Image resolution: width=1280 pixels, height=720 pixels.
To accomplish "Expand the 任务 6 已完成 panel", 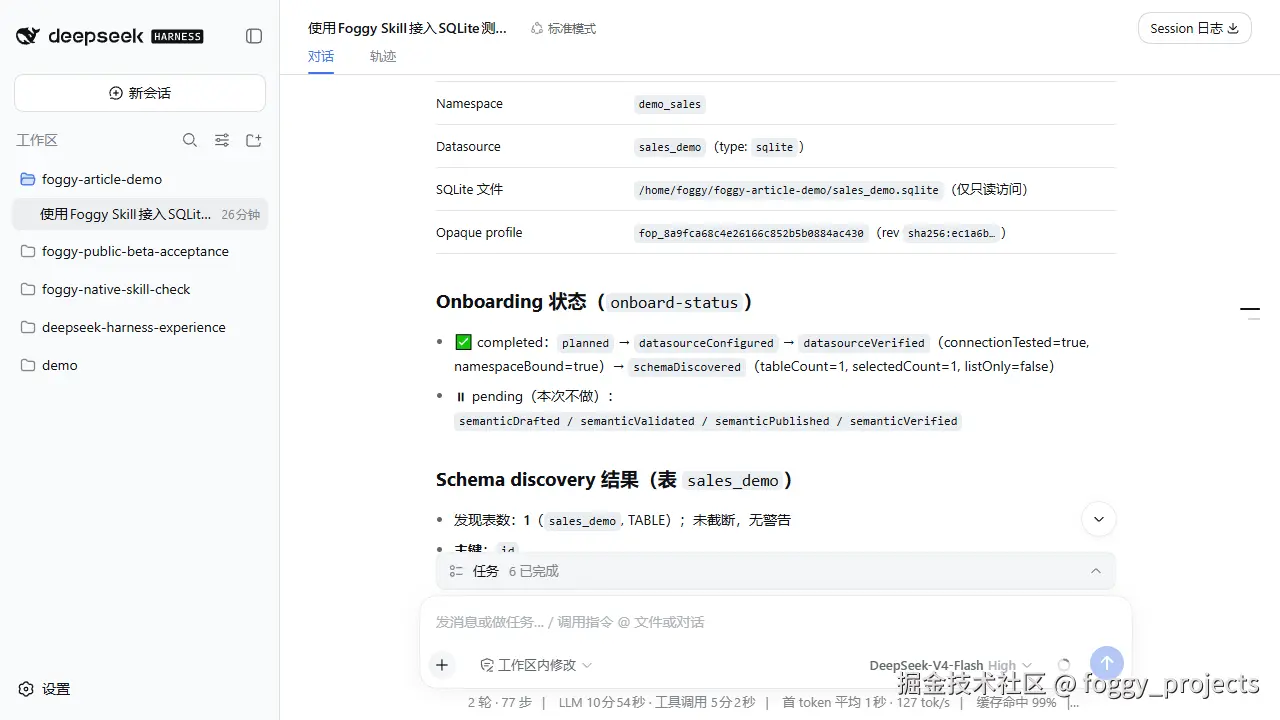I will pos(775,571).
